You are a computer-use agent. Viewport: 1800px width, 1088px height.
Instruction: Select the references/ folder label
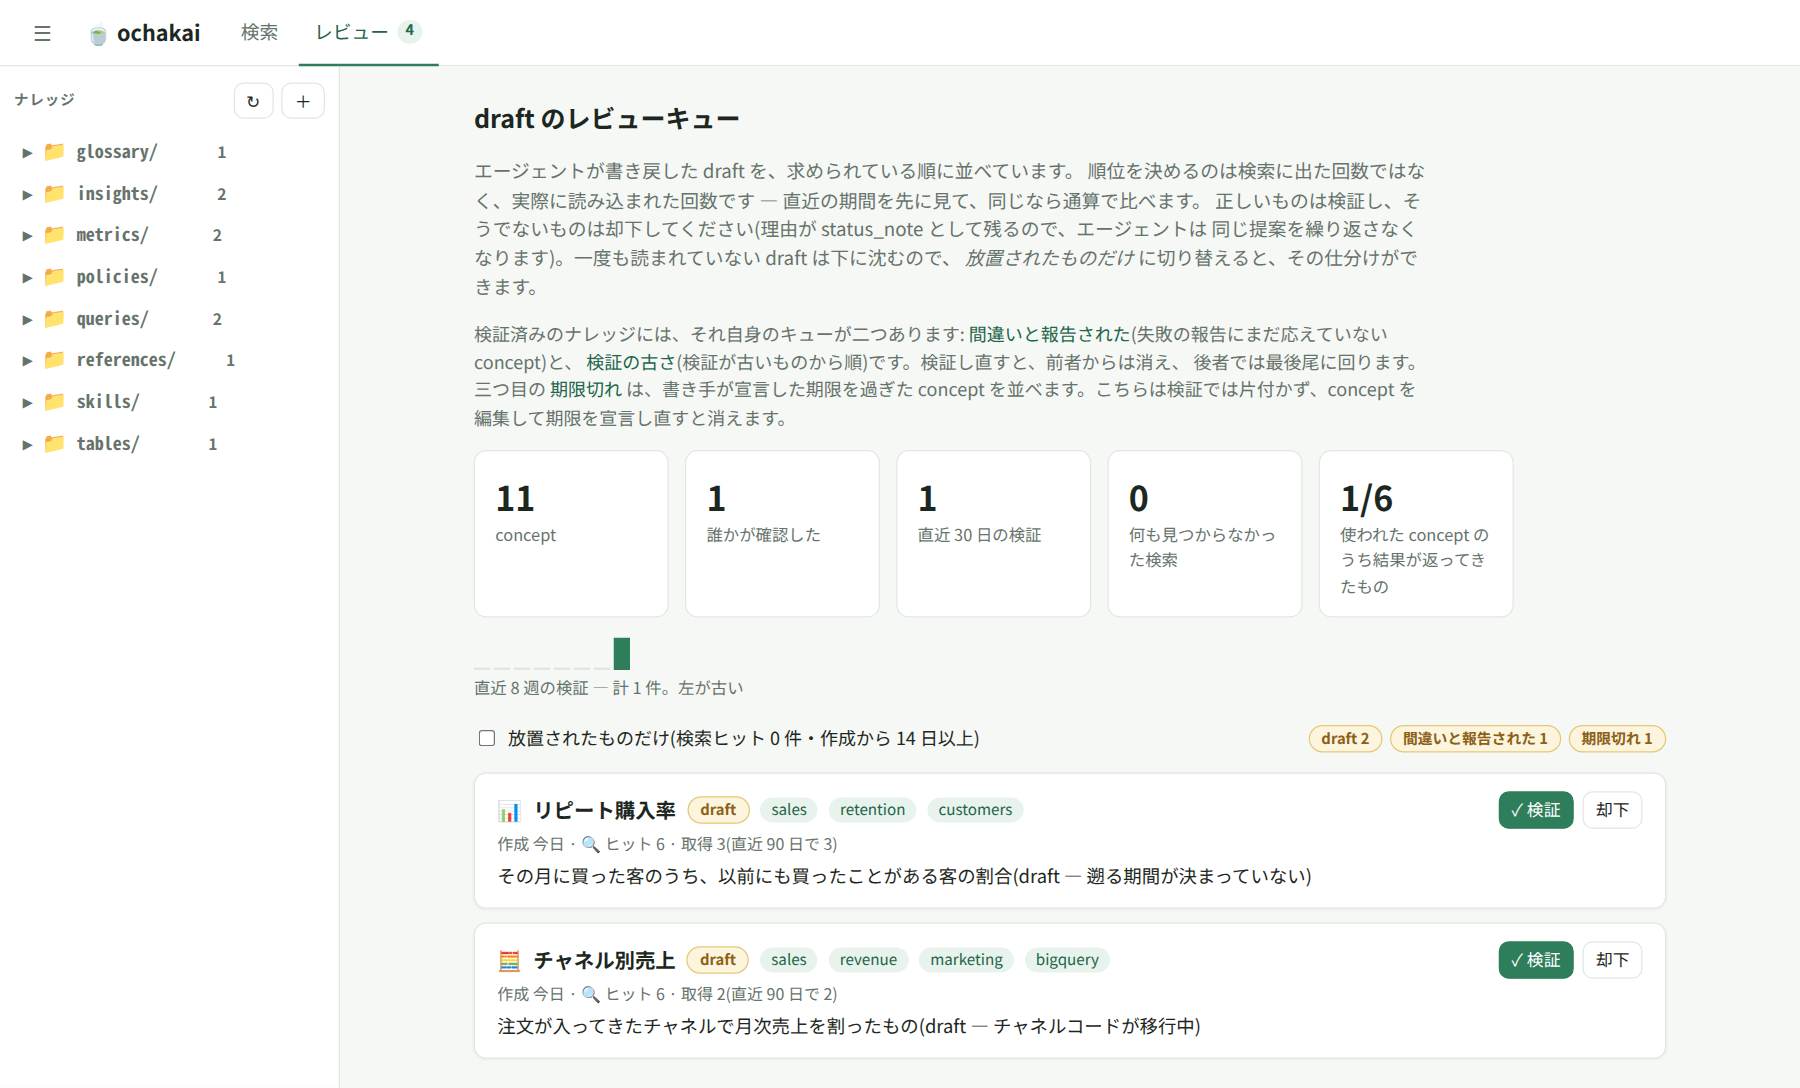126,360
